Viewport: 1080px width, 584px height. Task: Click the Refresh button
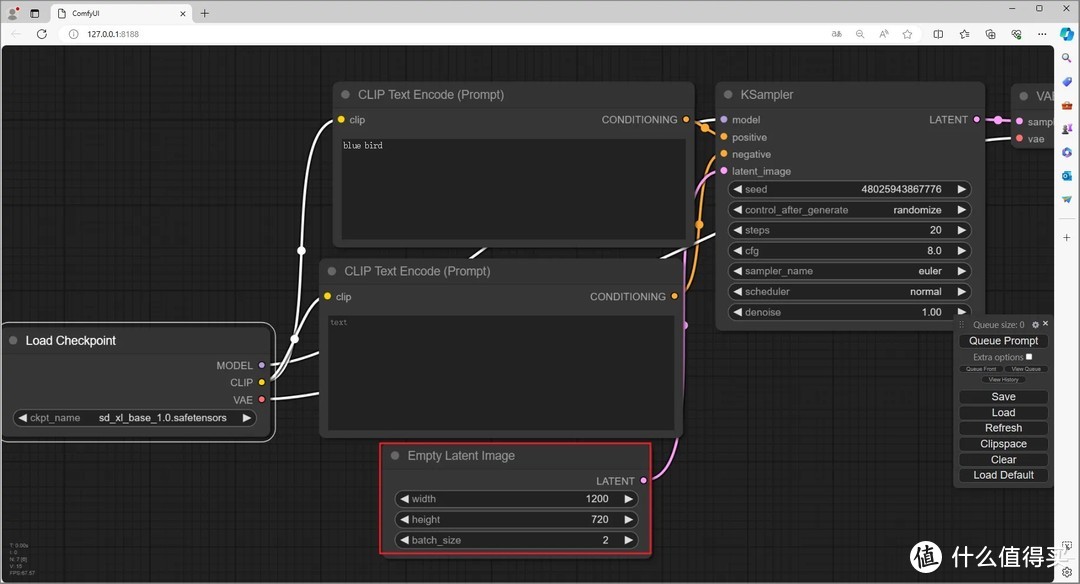click(1003, 428)
